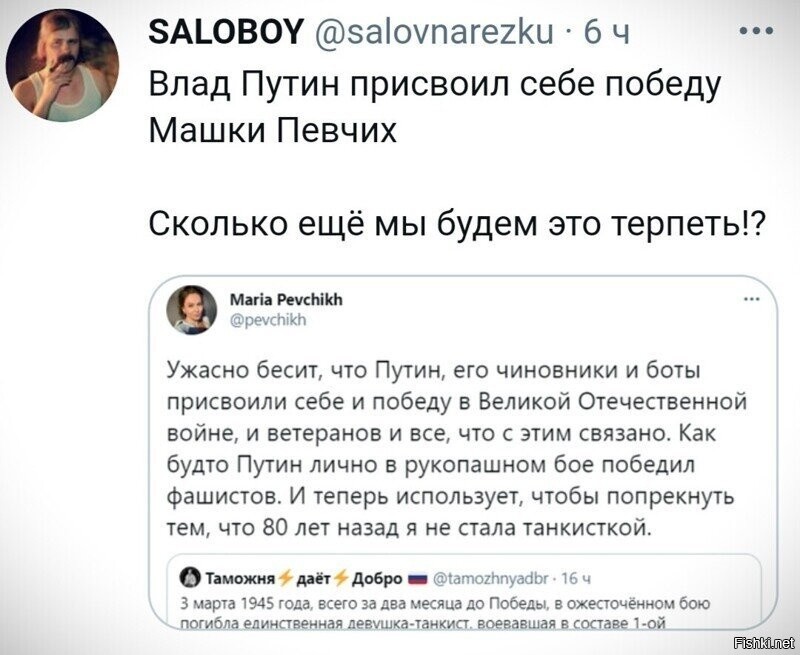The height and width of the screenshot is (655, 800).
Task: Open the @tamozhnyadbr handle
Action: [x=491, y=578]
